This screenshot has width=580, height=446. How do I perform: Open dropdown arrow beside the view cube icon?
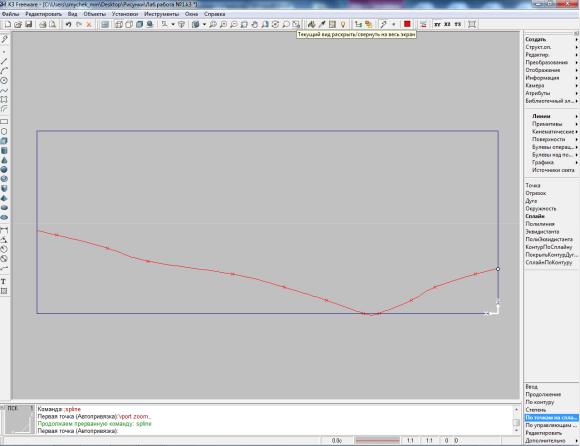click(x=204, y=24)
